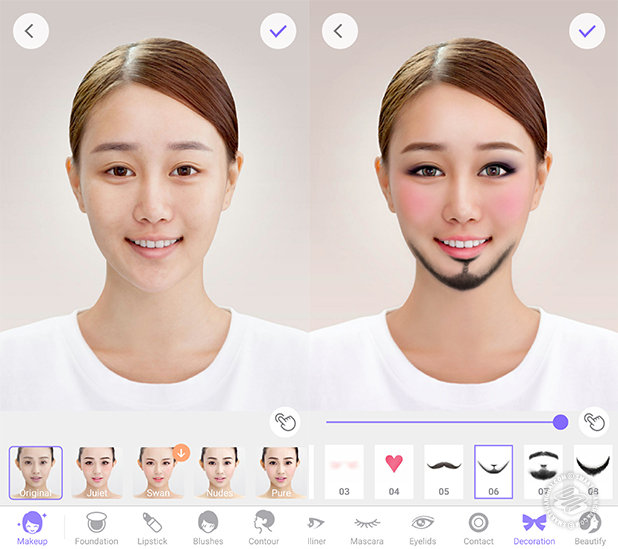Viewport: 618px width, 549px height.
Task: Open the Contact lens tool
Action: click(478, 527)
